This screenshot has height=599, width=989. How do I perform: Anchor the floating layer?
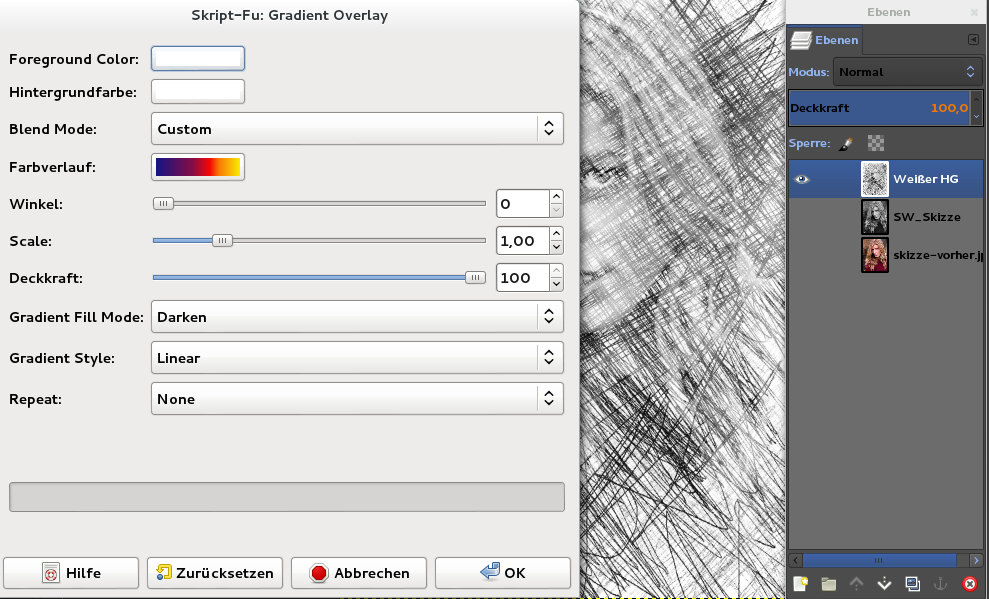pyautogui.click(x=940, y=584)
